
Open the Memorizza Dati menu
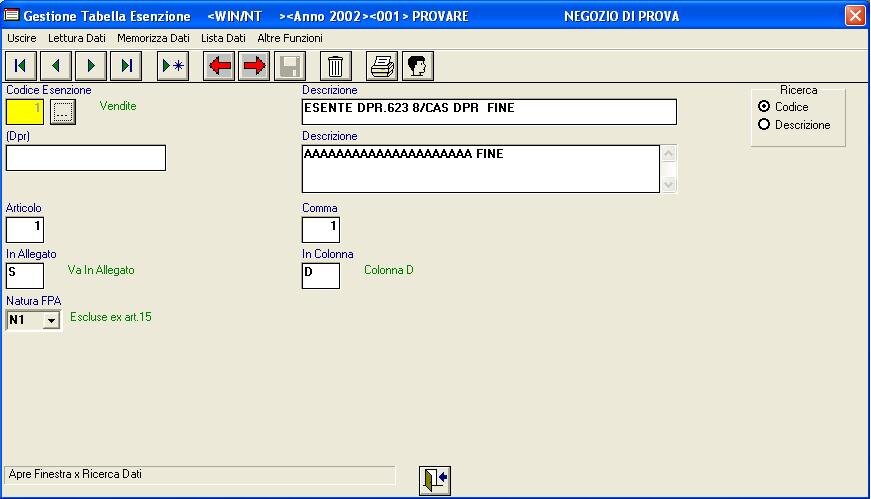coord(153,37)
